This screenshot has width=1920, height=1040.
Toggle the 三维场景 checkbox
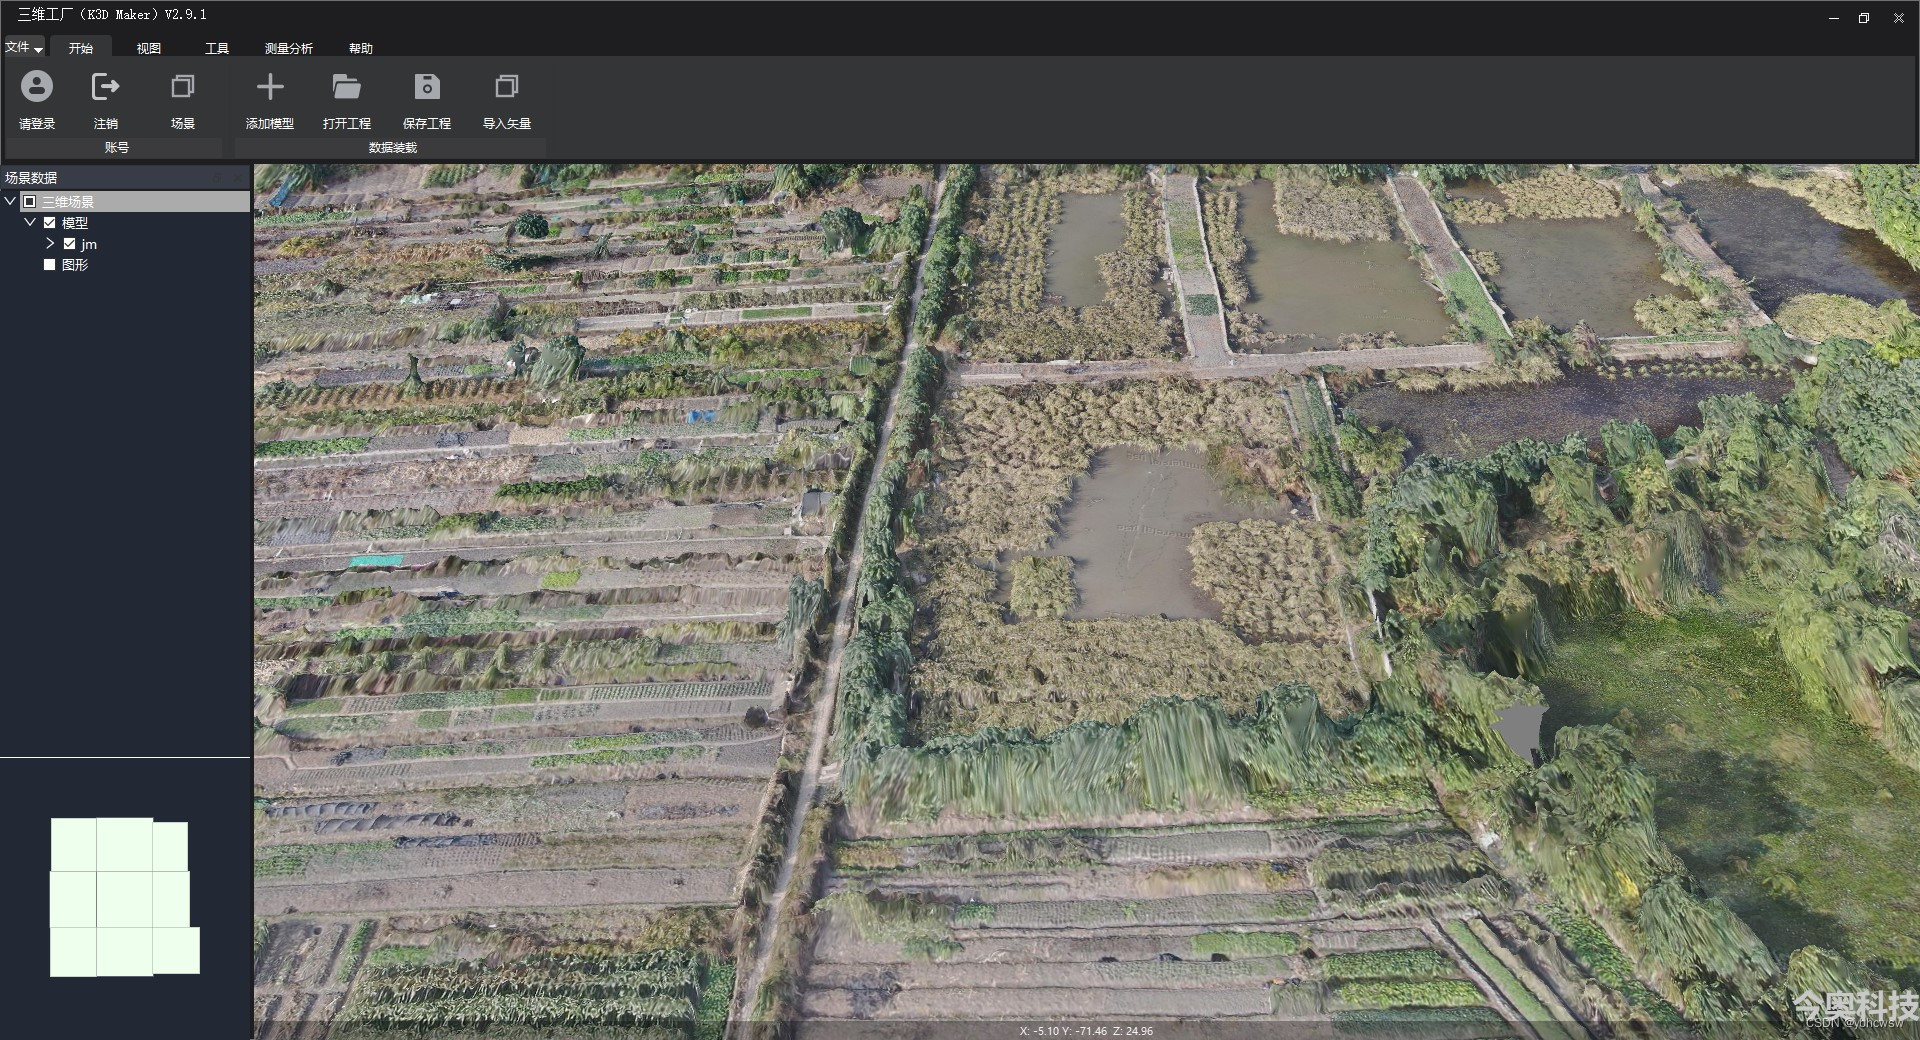(30, 202)
